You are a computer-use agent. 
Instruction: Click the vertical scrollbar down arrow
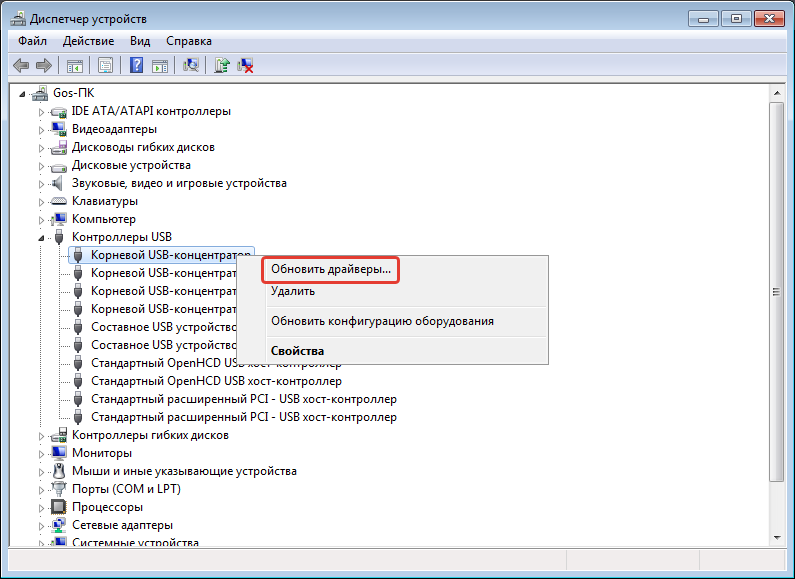[x=777, y=538]
